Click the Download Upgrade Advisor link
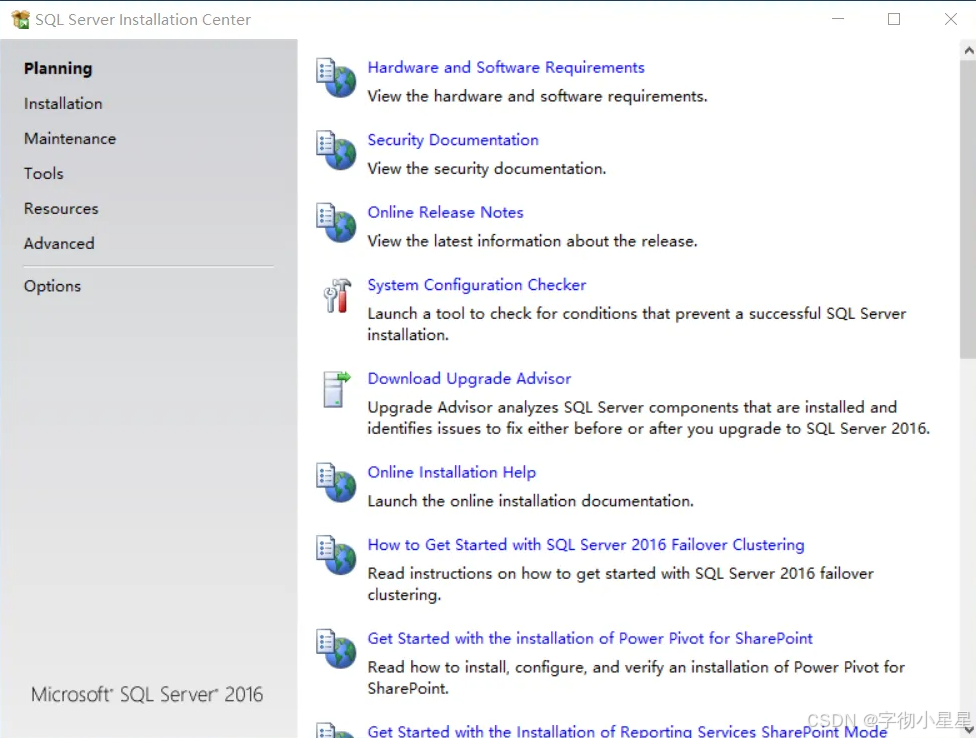The height and width of the screenshot is (738, 976). pyautogui.click(x=469, y=378)
